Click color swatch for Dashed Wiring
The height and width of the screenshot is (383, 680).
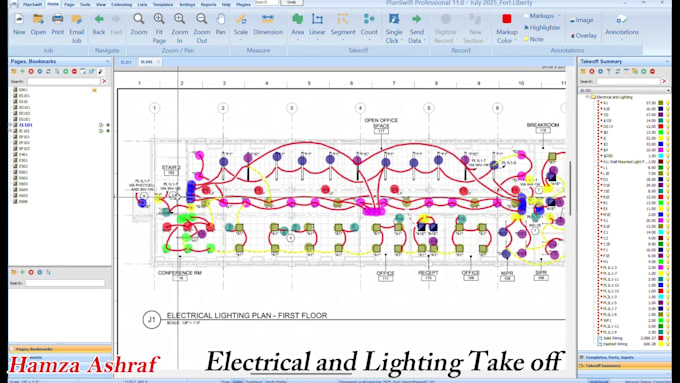661,344
